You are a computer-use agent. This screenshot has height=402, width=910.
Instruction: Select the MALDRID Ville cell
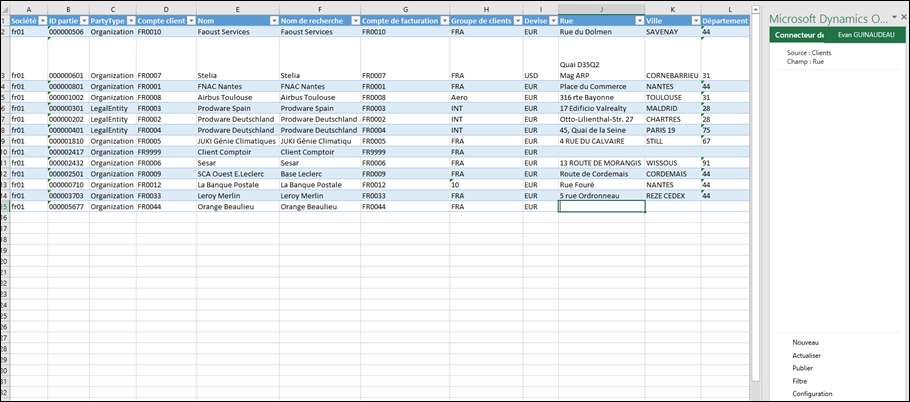673,108
